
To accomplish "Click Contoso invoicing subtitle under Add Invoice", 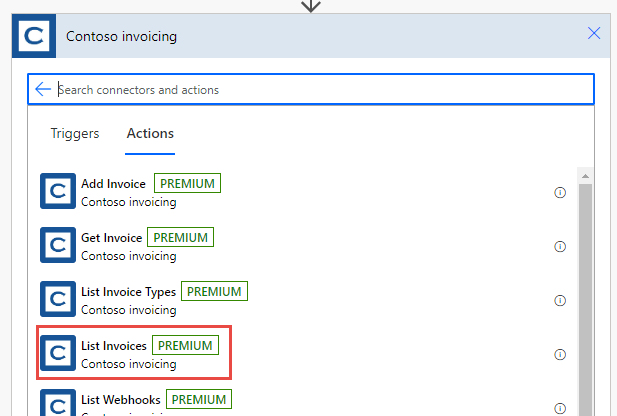I will tap(129, 202).
